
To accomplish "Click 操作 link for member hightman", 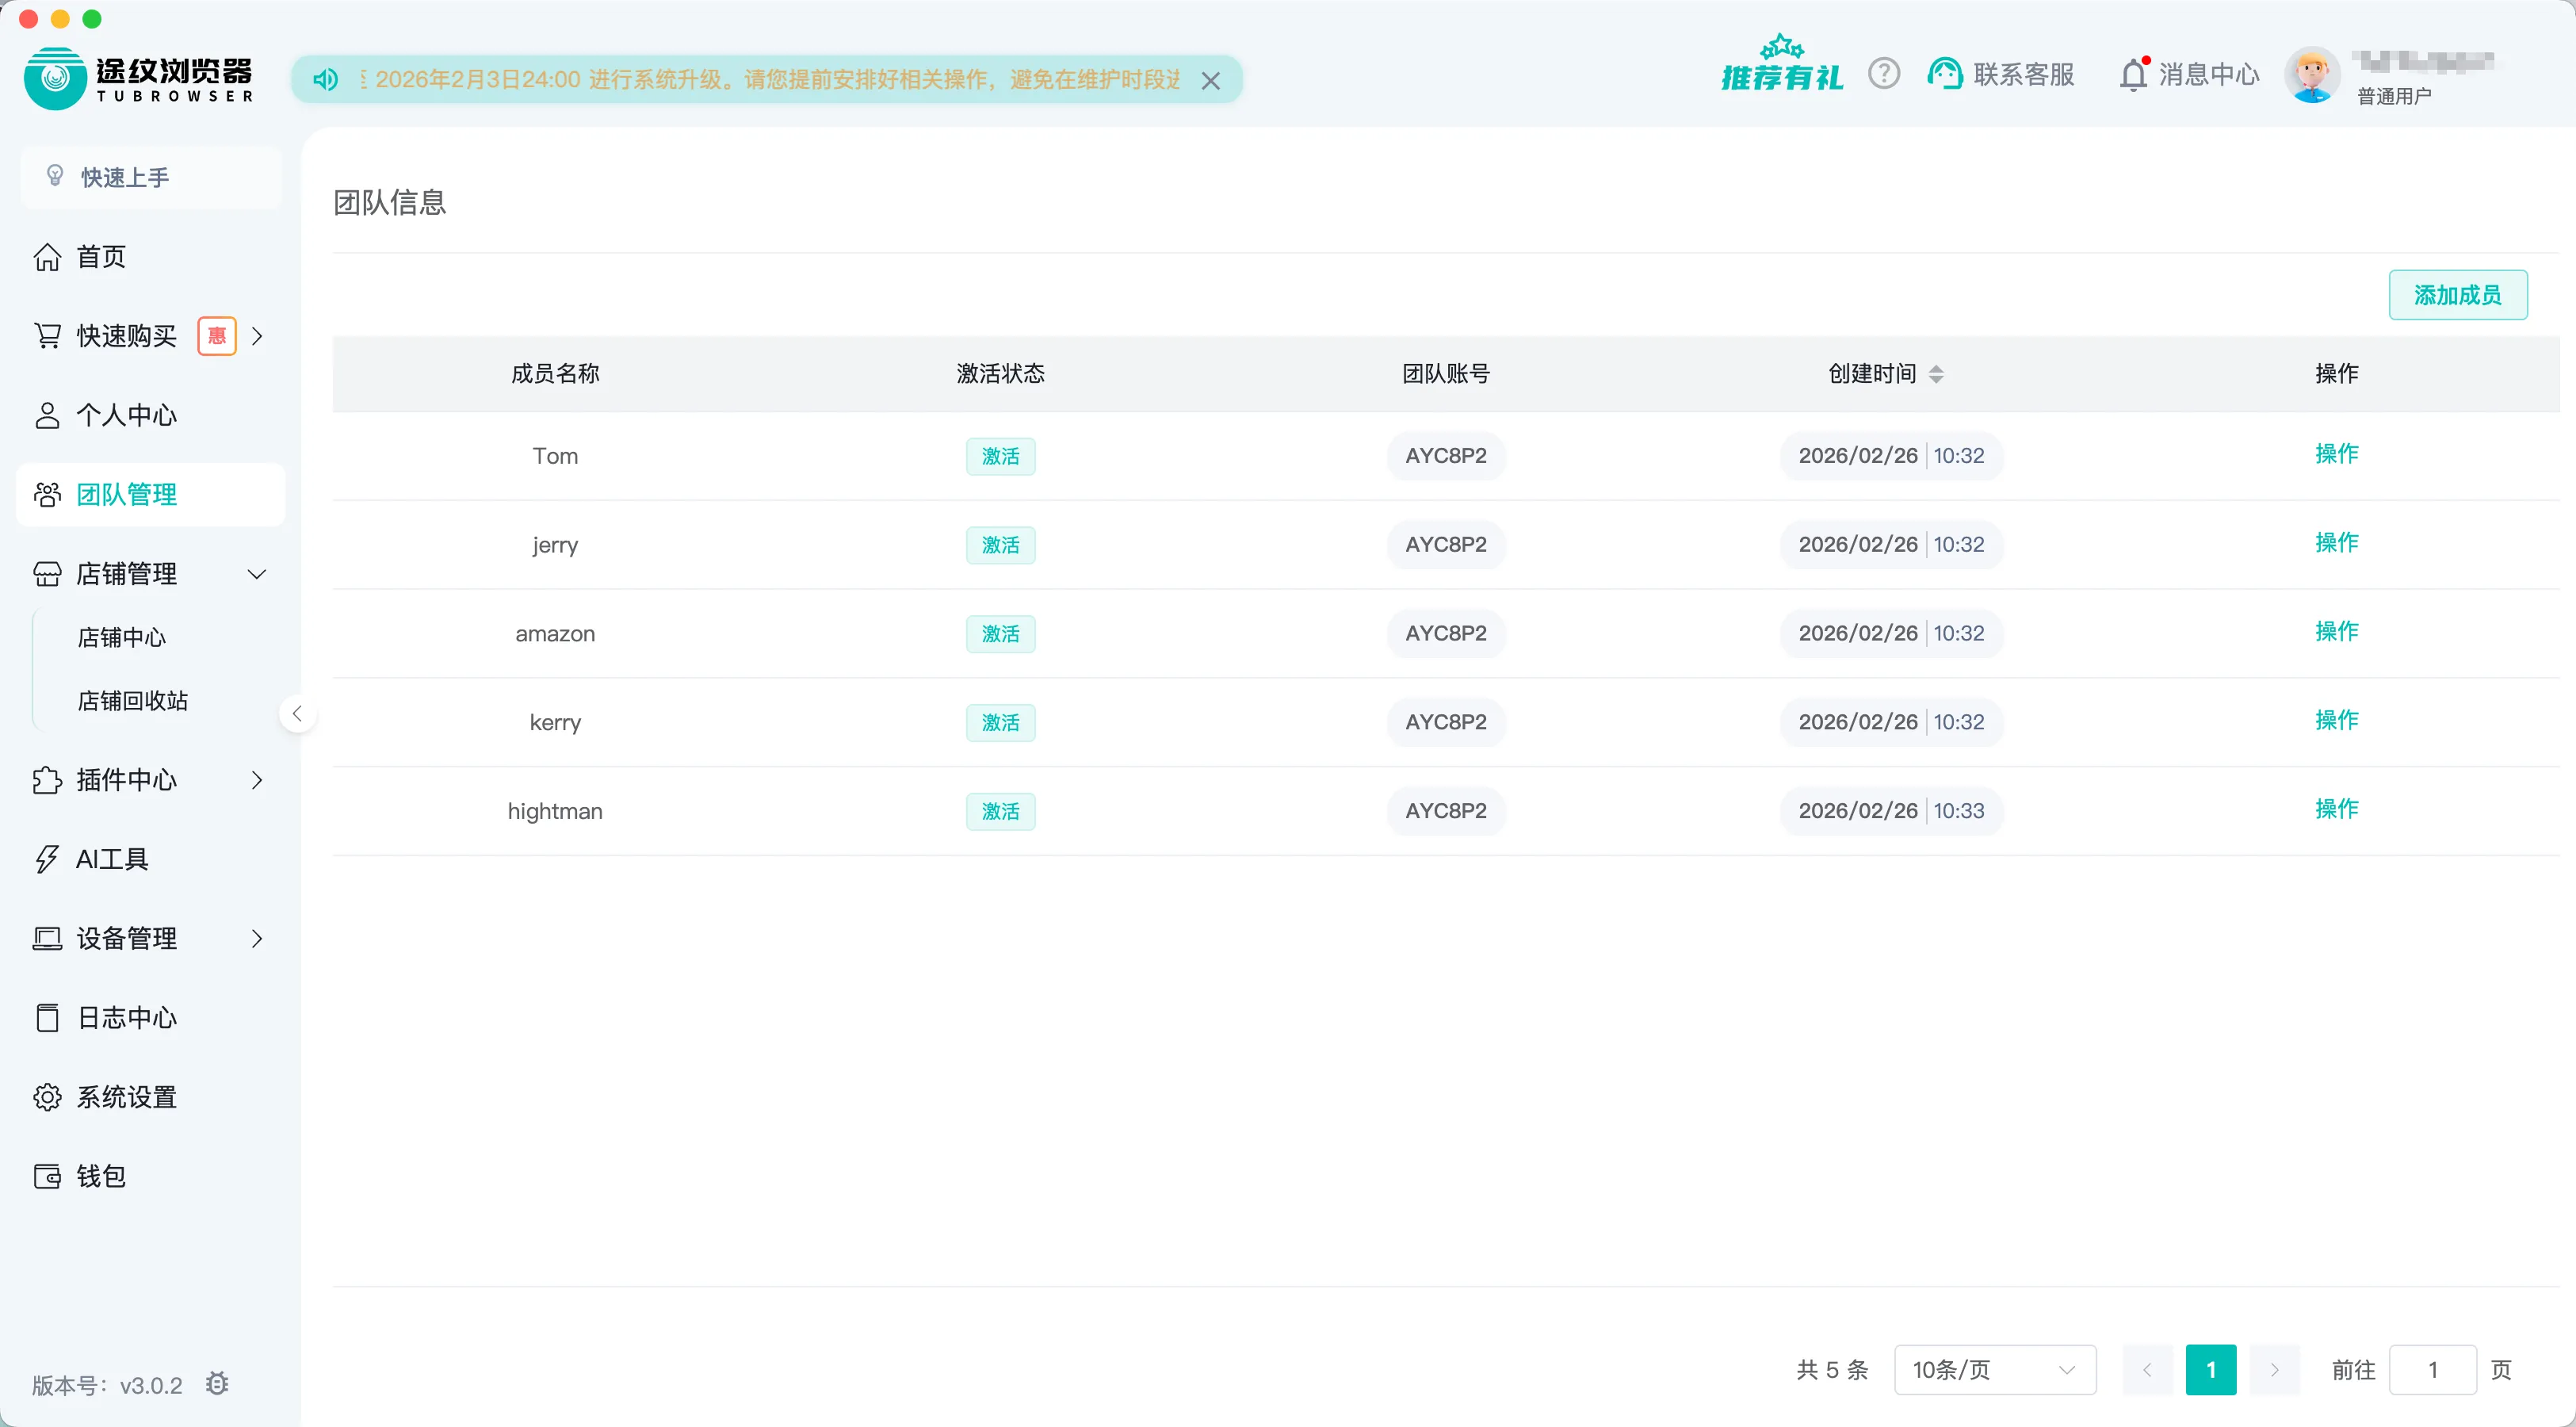I will (2336, 809).
